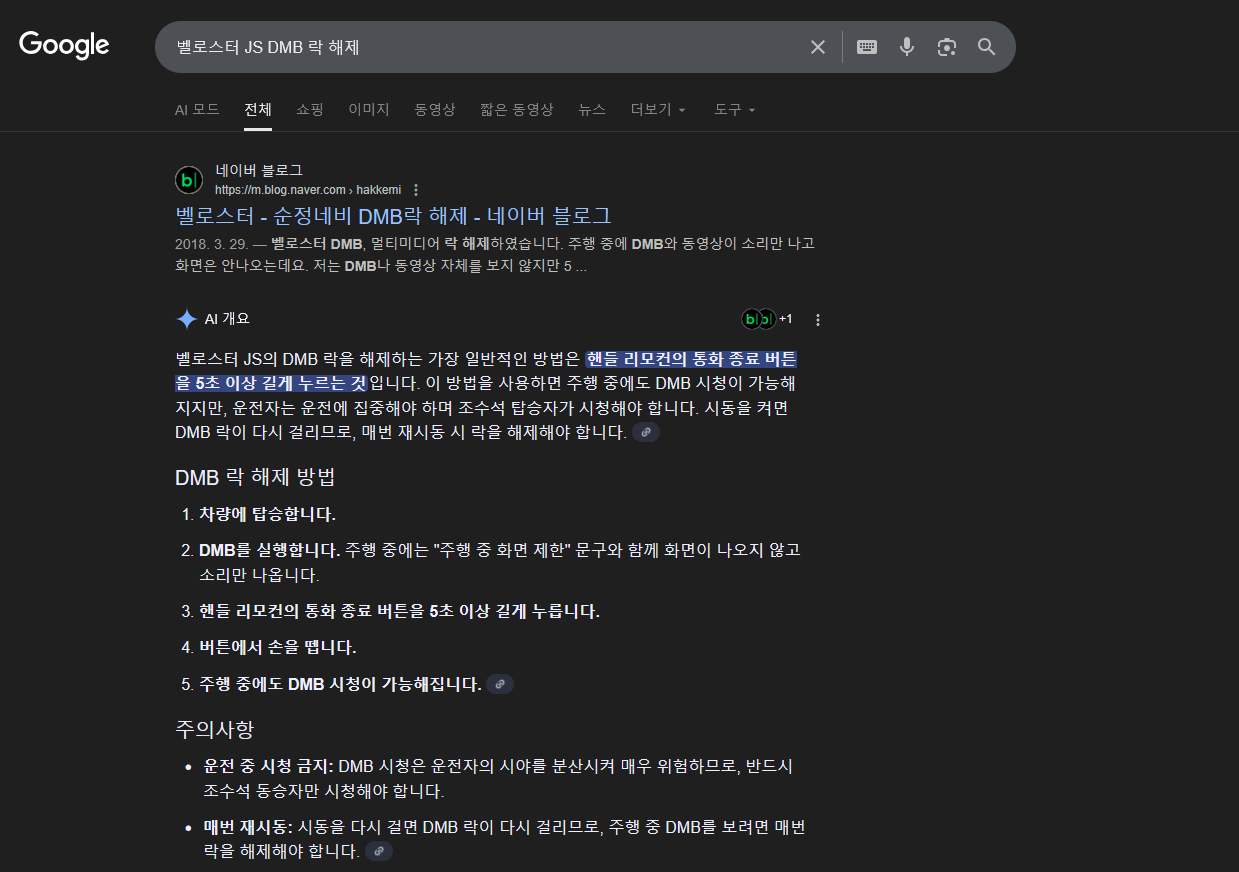Click the AI 개요 sparkle icon

[186, 319]
